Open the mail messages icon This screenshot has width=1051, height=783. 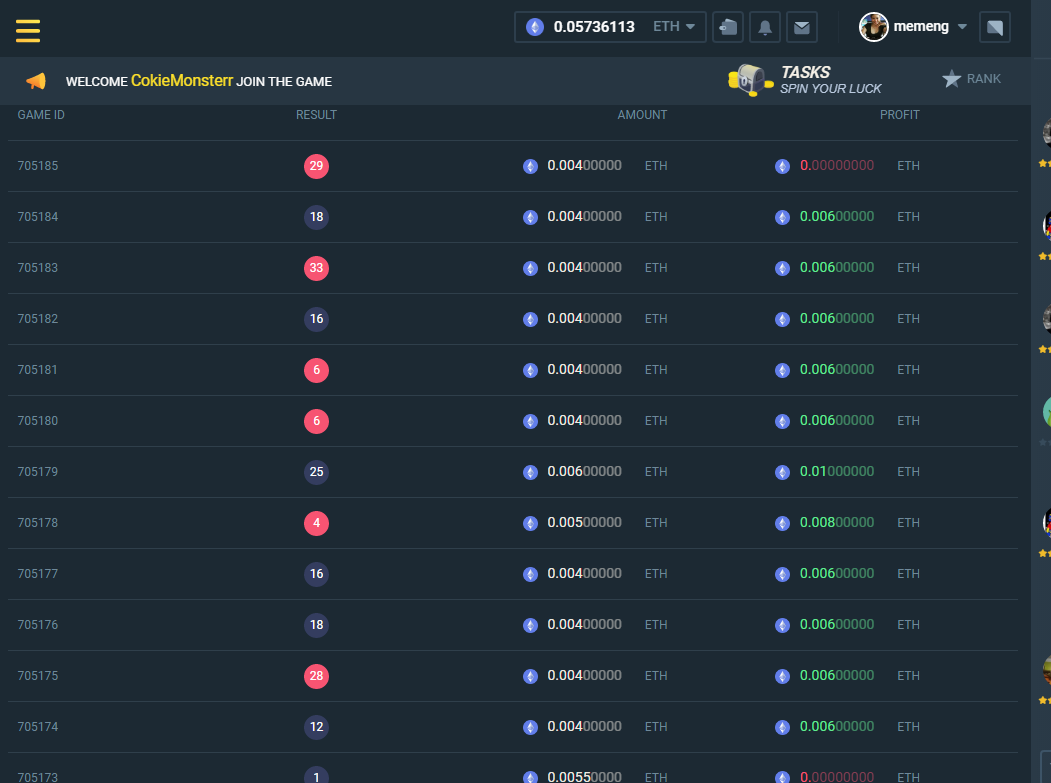[x=802, y=27]
